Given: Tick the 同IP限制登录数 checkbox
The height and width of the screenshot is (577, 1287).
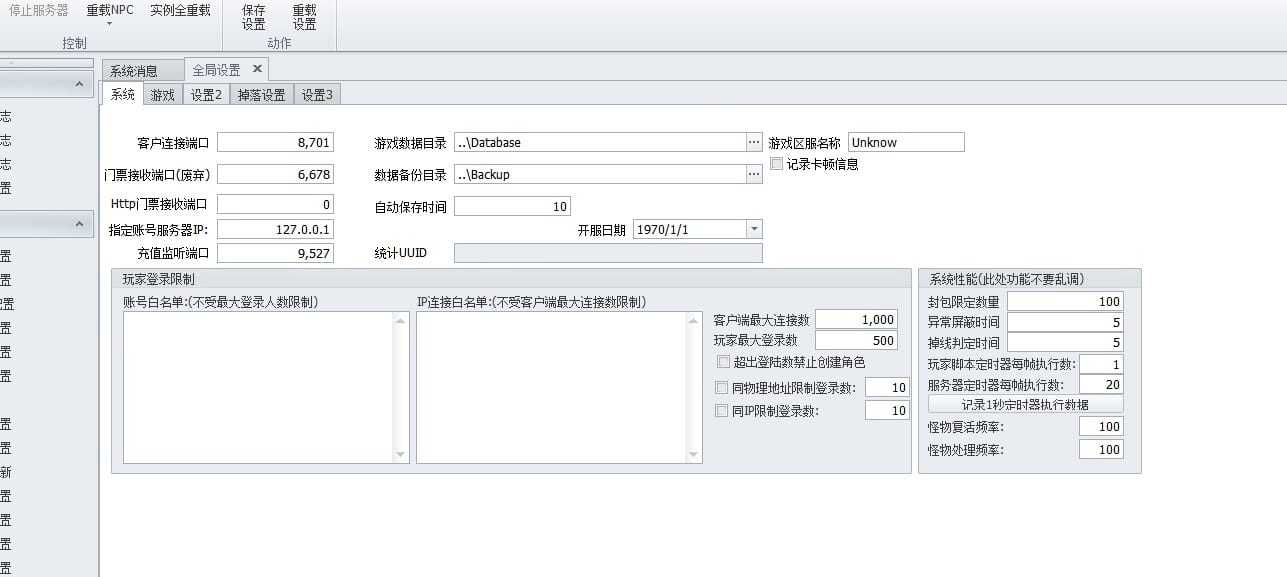Looking at the screenshot, I should [x=722, y=411].
